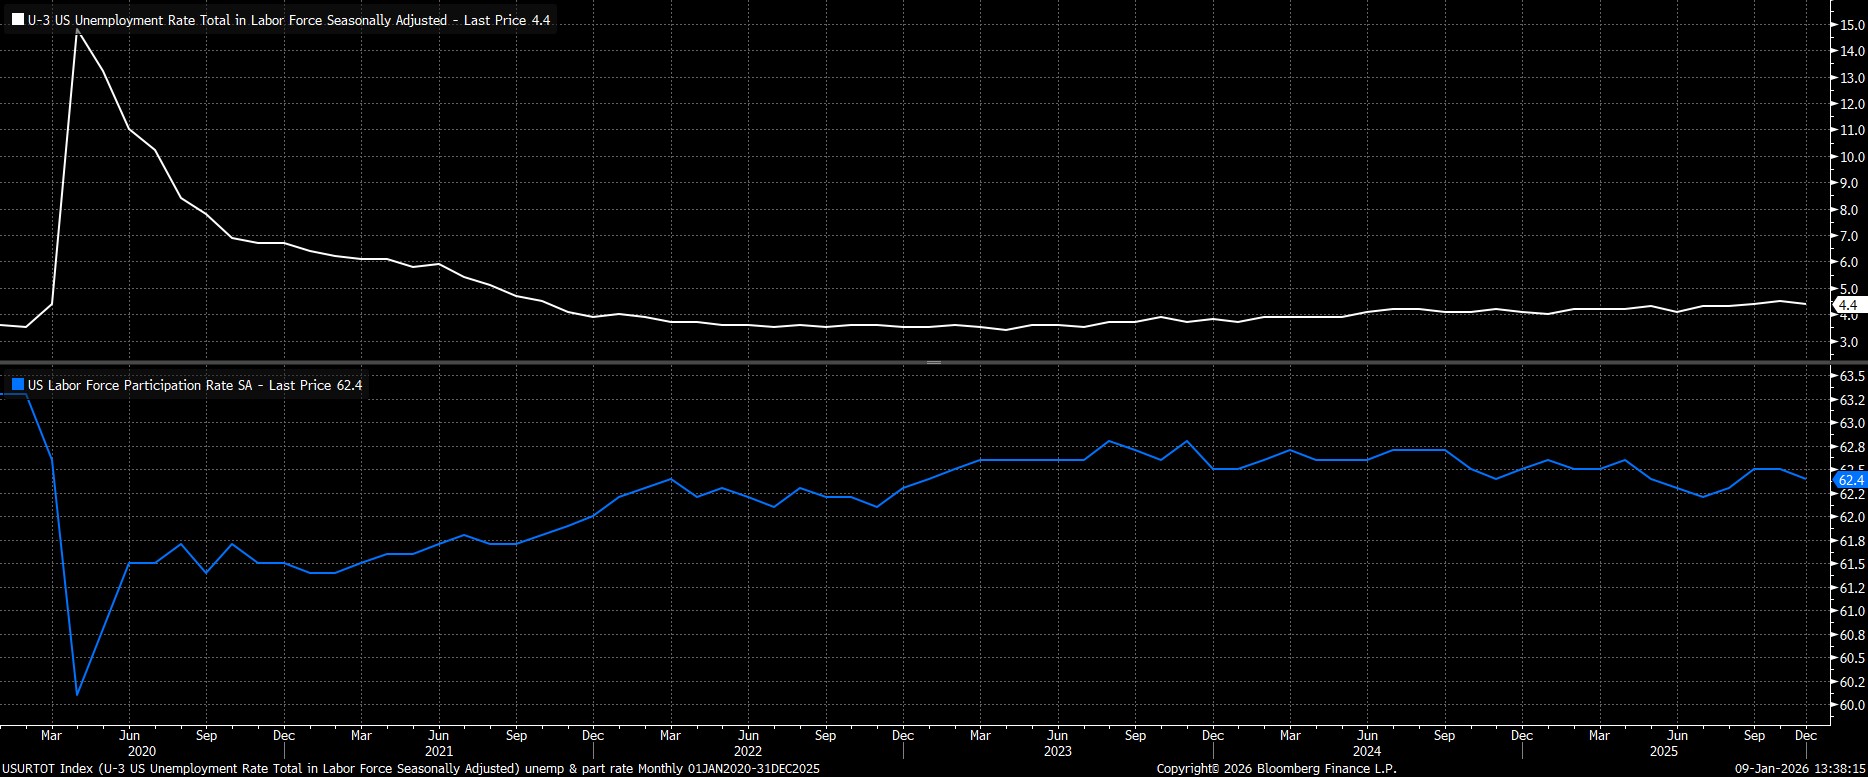This screenshot has height=777, width=1868.
Task: Click the white U-3 Unemployment legend color square
Action: (18, 20)
